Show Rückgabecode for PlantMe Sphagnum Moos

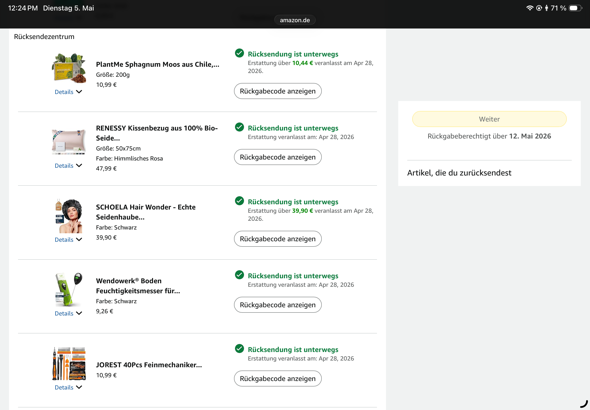278,91
